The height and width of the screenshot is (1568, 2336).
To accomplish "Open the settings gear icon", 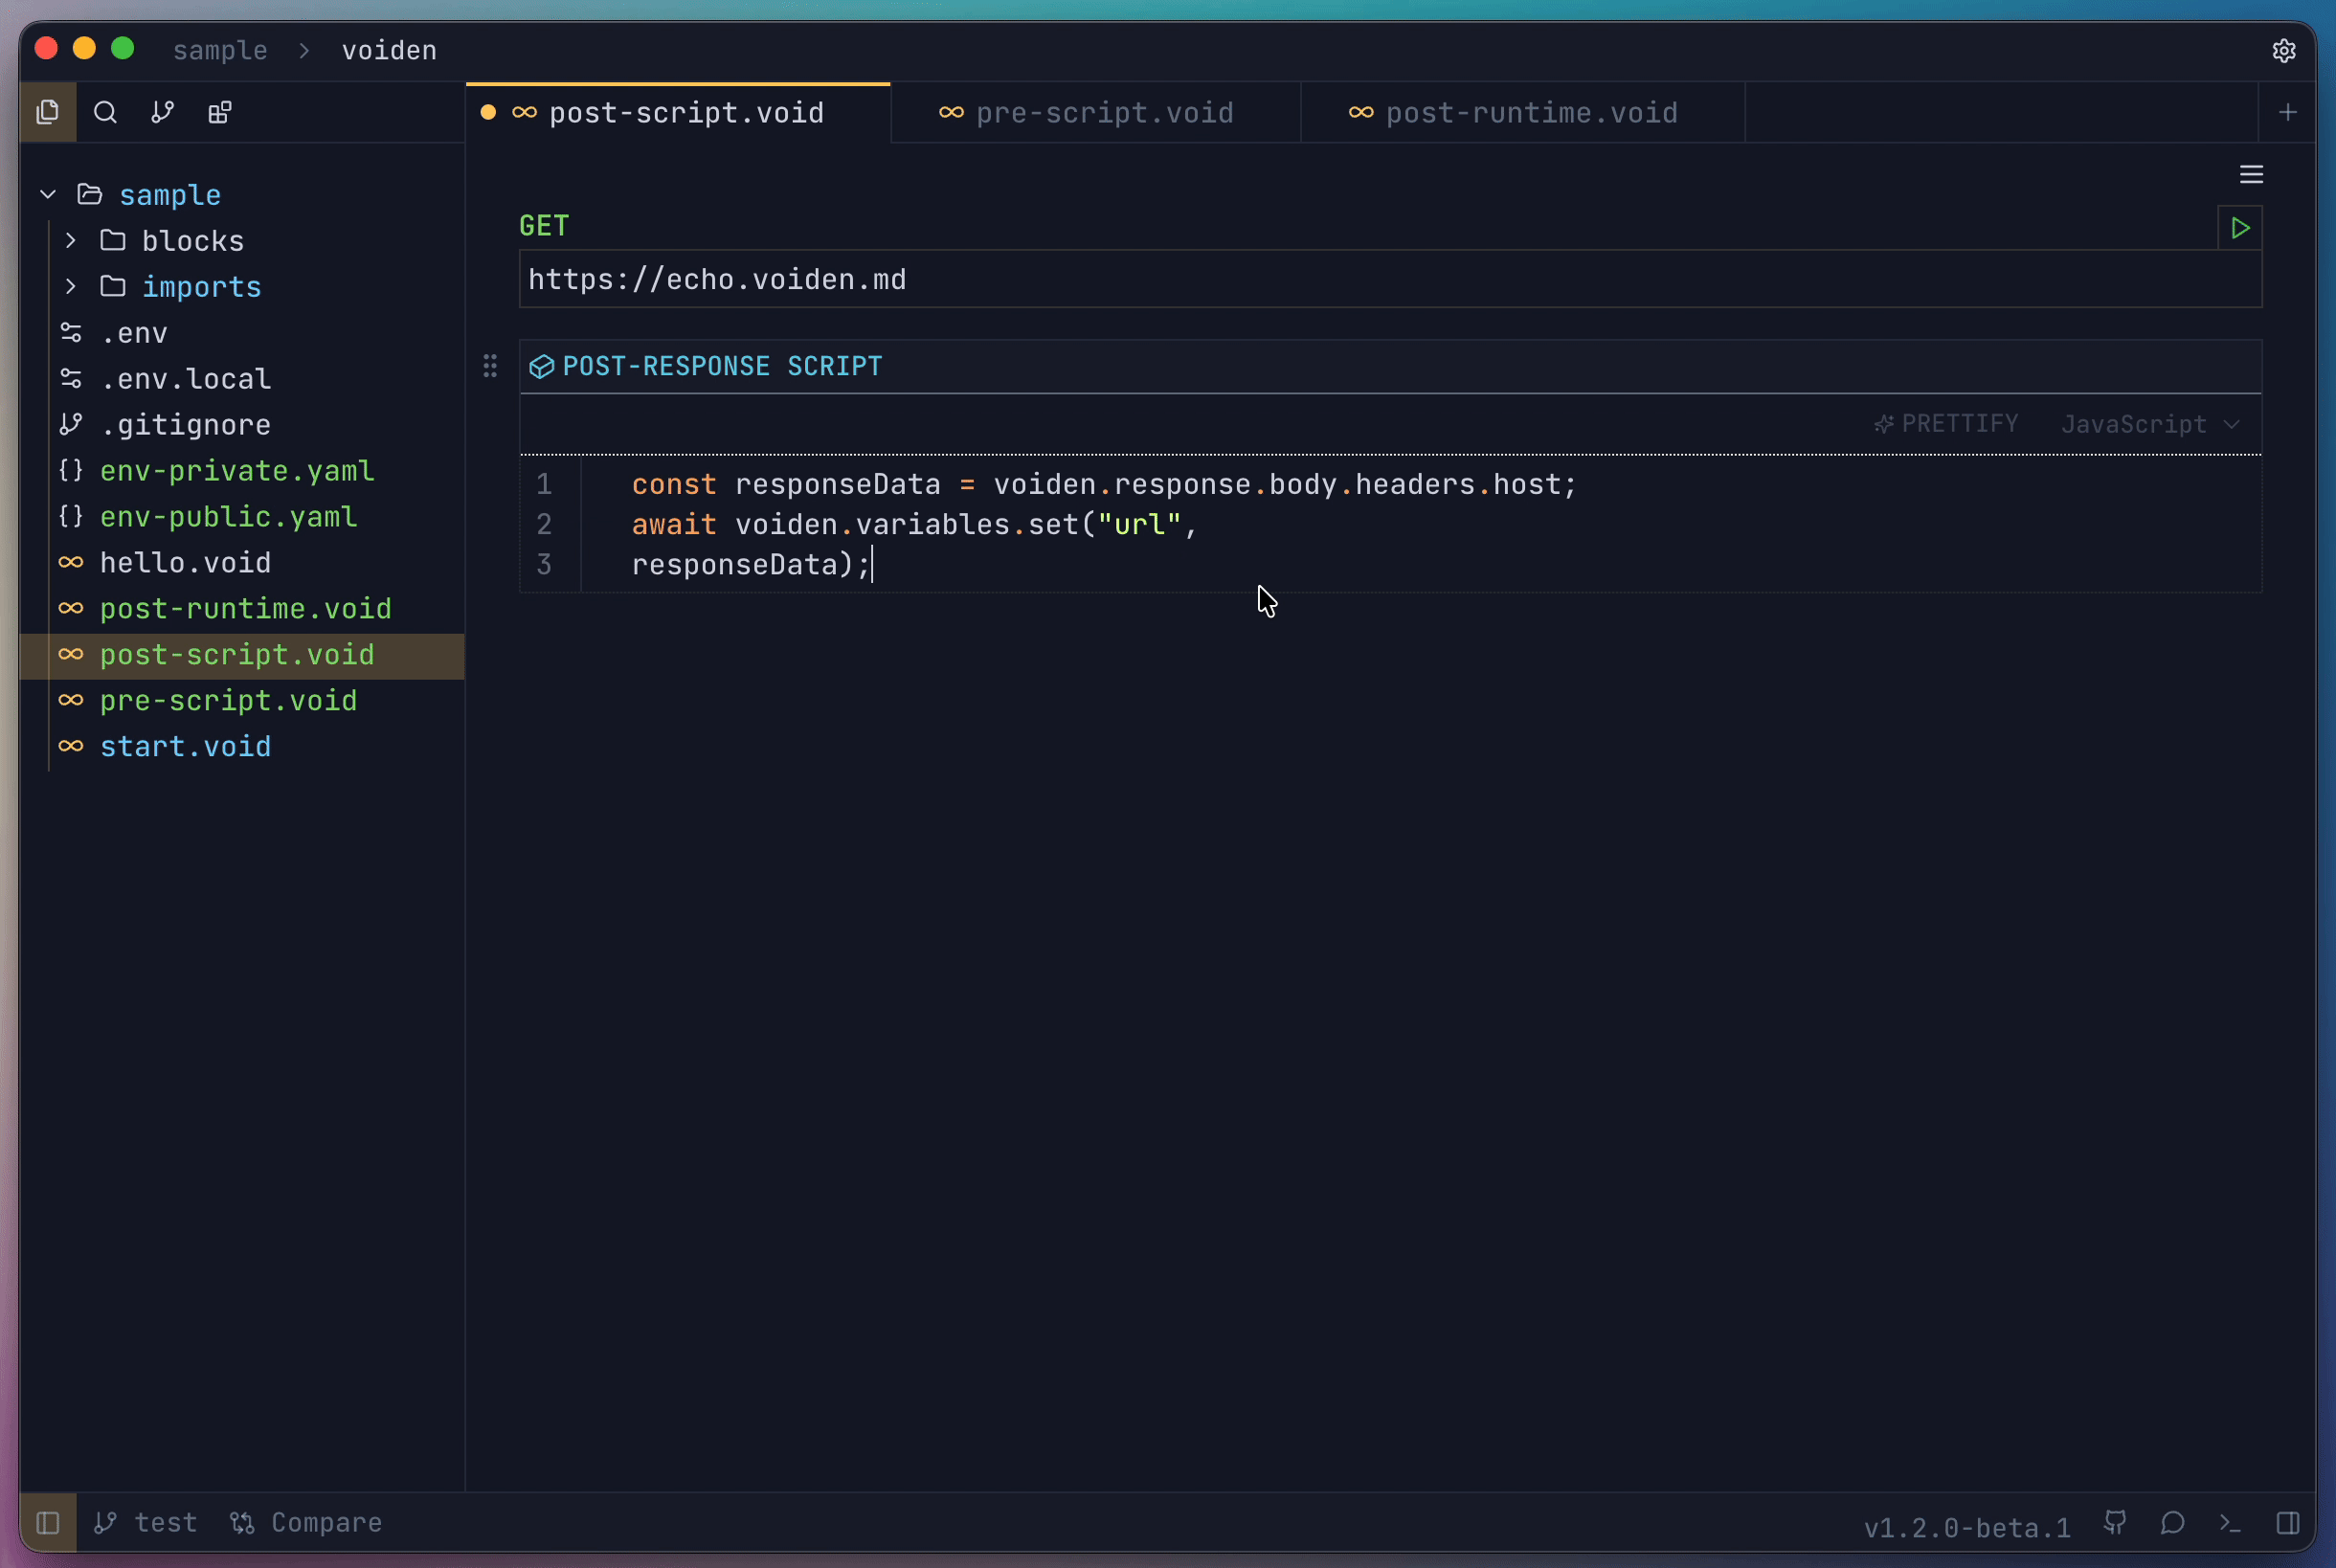I will pyautogui.click(x=2283, y=50).
